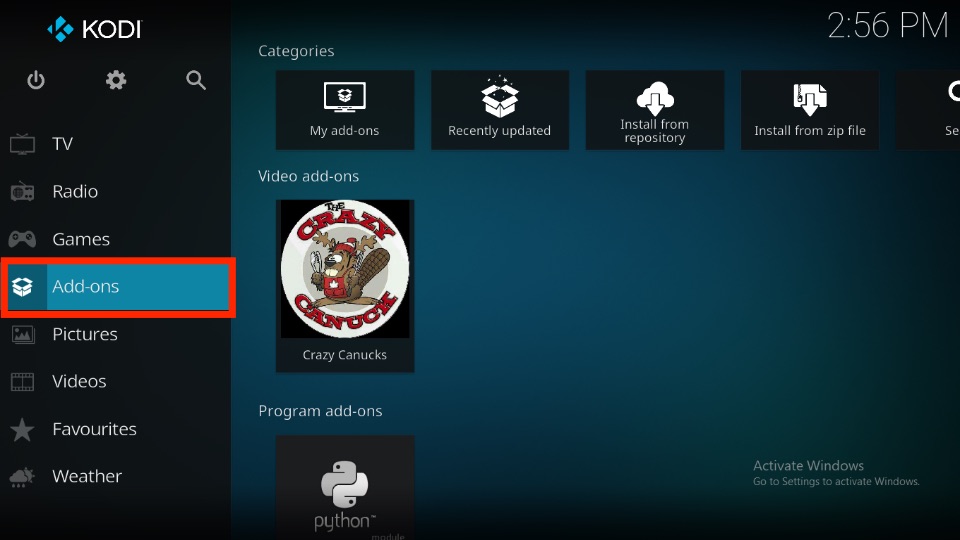Select the Pictures menu item
960x540 pixels.
pyautogui.click(x=116, y=334)
